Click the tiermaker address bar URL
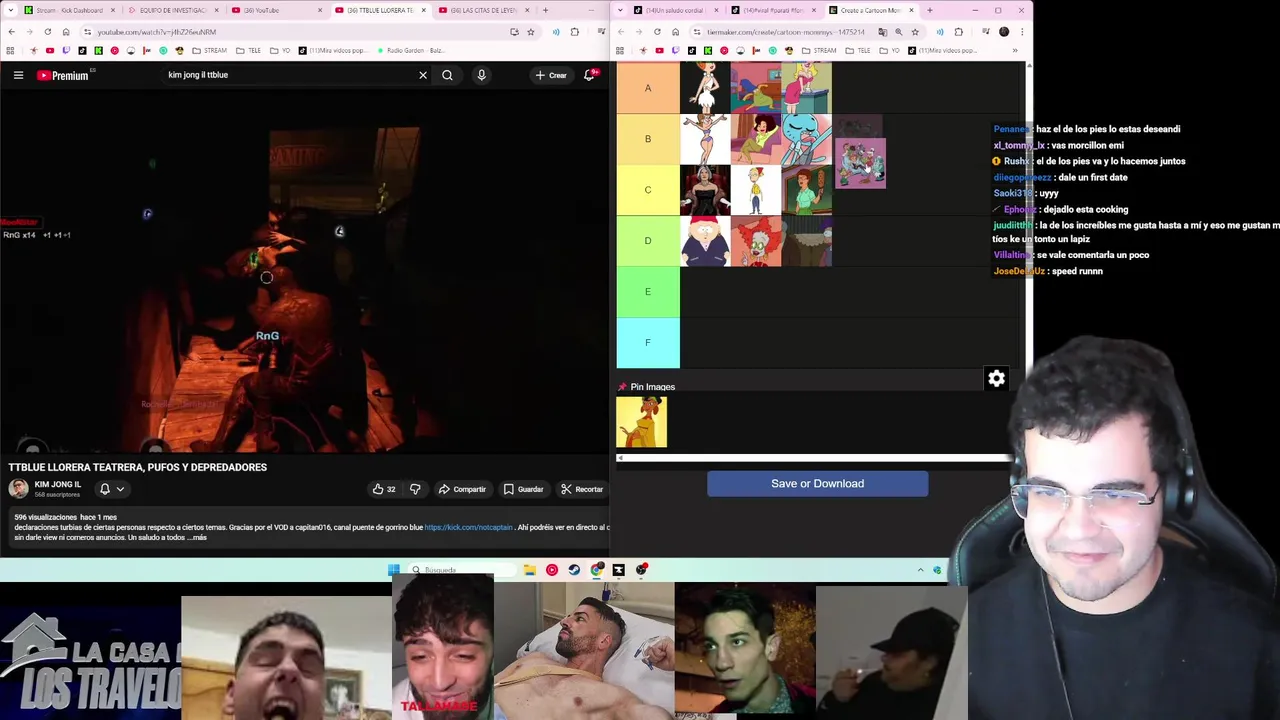 pyautogui.click(x=785, y=32)
